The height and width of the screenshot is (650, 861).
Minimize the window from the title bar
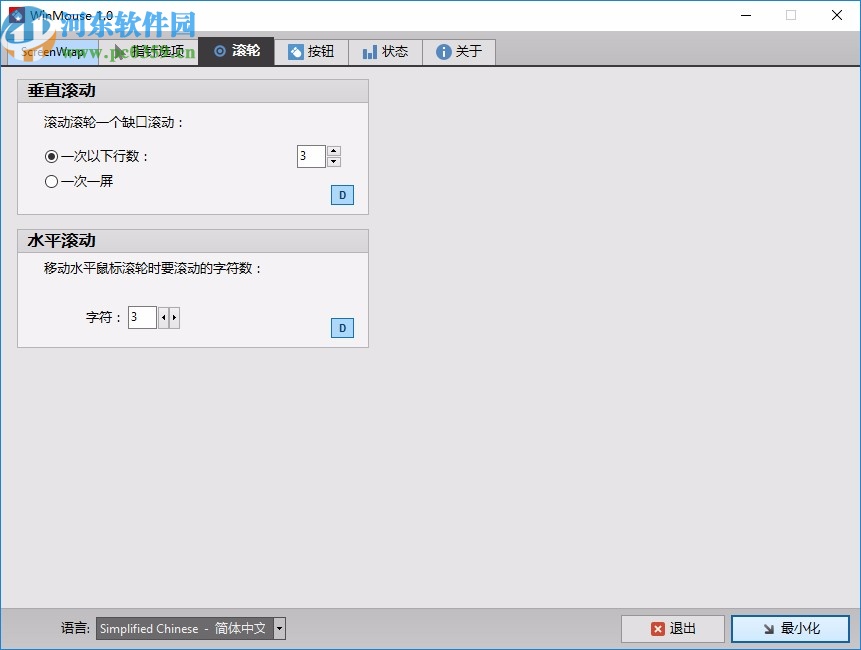click(x=746, y=15)
